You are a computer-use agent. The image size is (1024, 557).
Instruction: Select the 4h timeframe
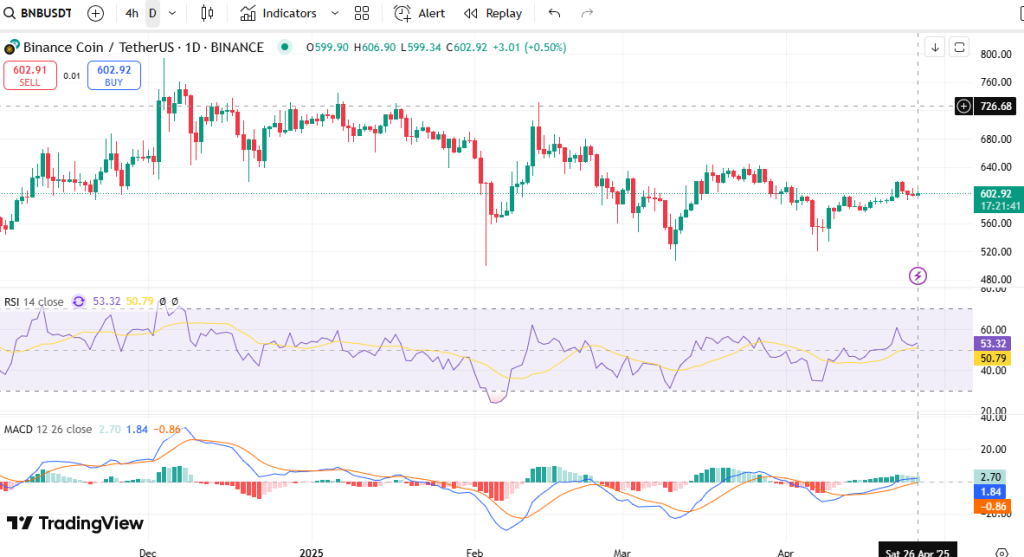pos(132,13)
